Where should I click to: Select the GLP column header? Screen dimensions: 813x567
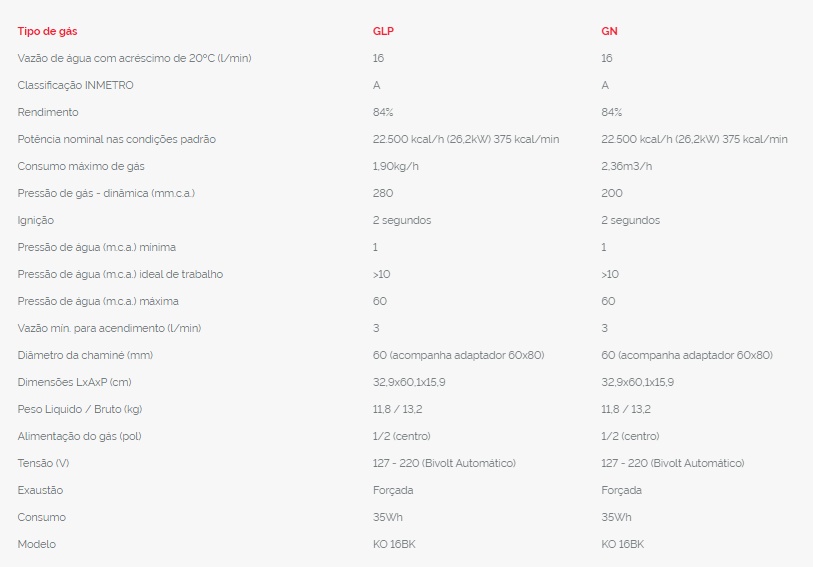pos(383,31)
